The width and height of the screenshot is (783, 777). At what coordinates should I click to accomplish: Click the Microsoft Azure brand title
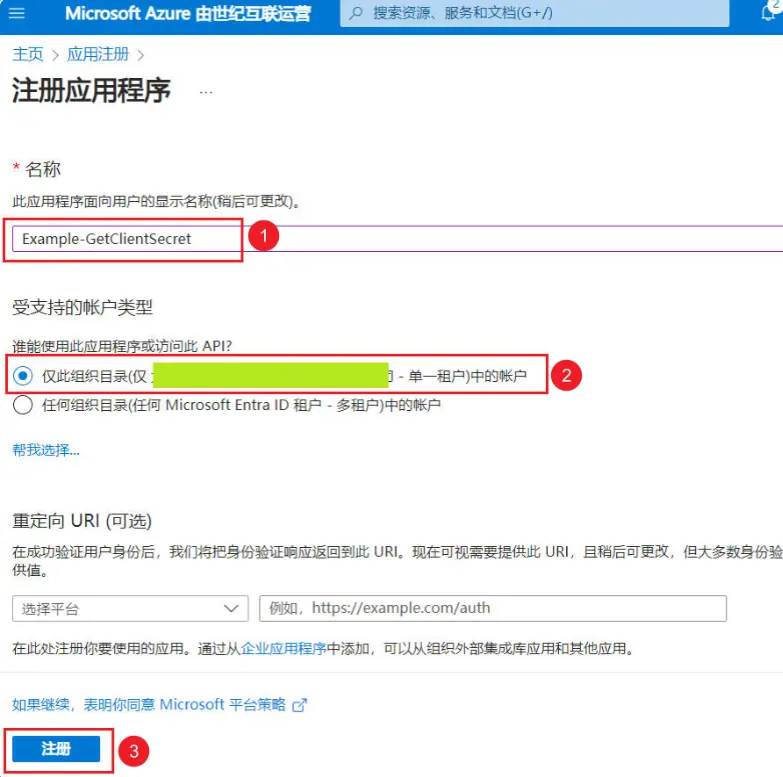[187, 14]
